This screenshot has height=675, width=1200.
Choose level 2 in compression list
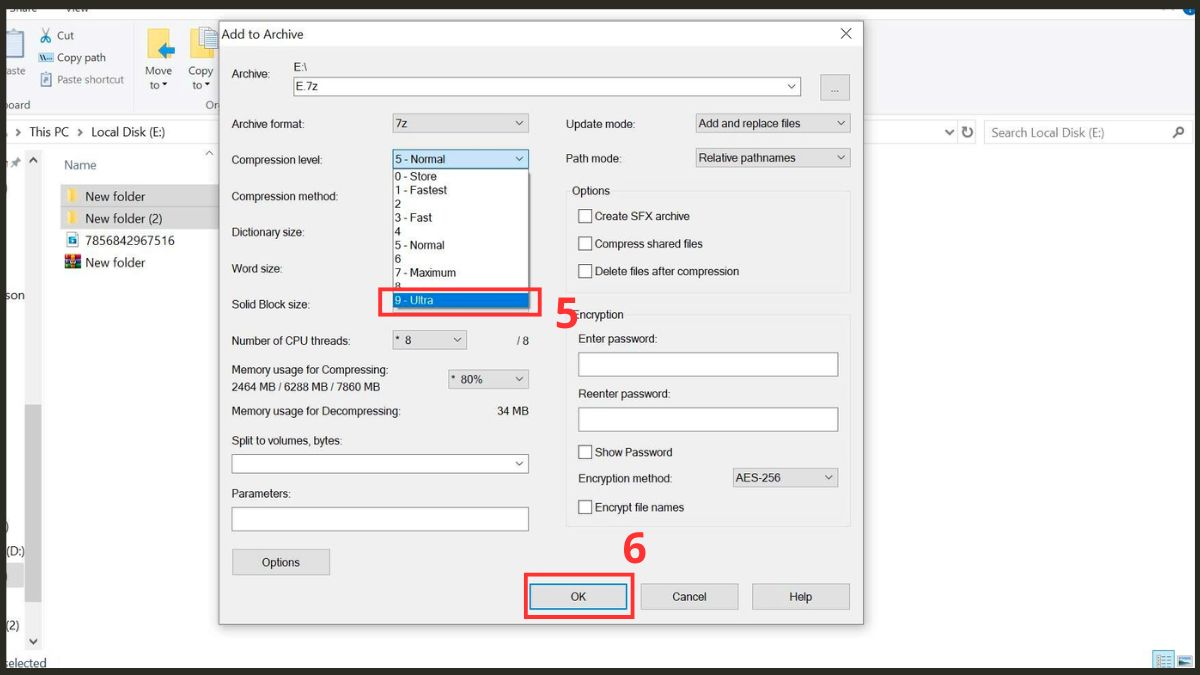coord(460,204)
